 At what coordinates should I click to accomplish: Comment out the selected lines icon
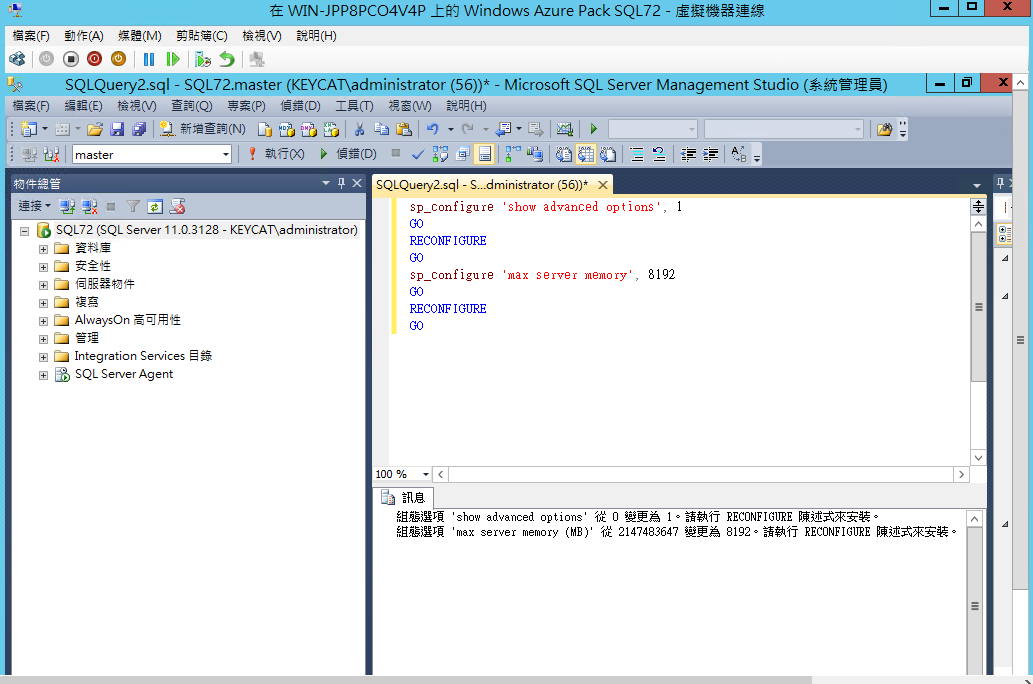pos(636,154)
